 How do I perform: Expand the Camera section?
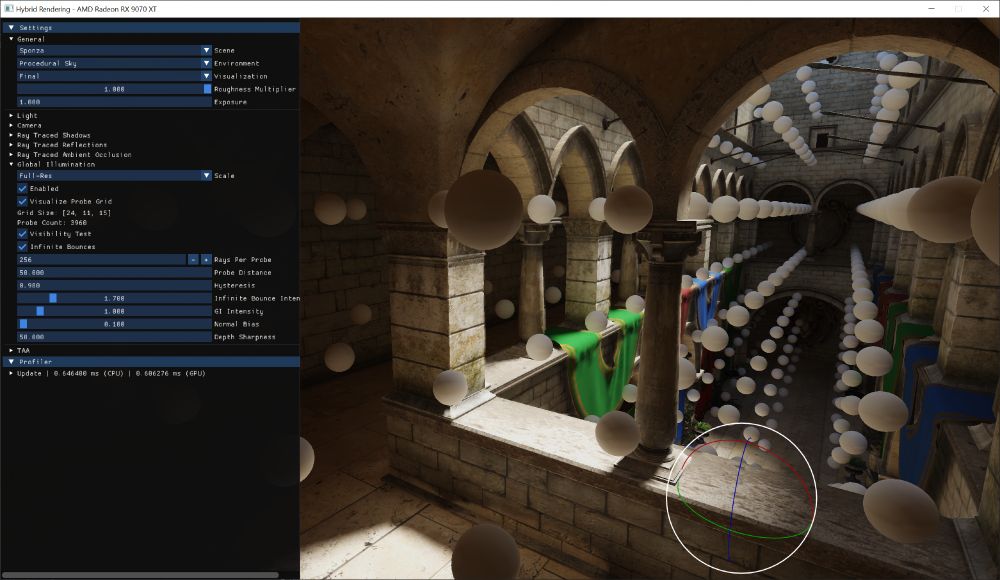coord(11,125)
